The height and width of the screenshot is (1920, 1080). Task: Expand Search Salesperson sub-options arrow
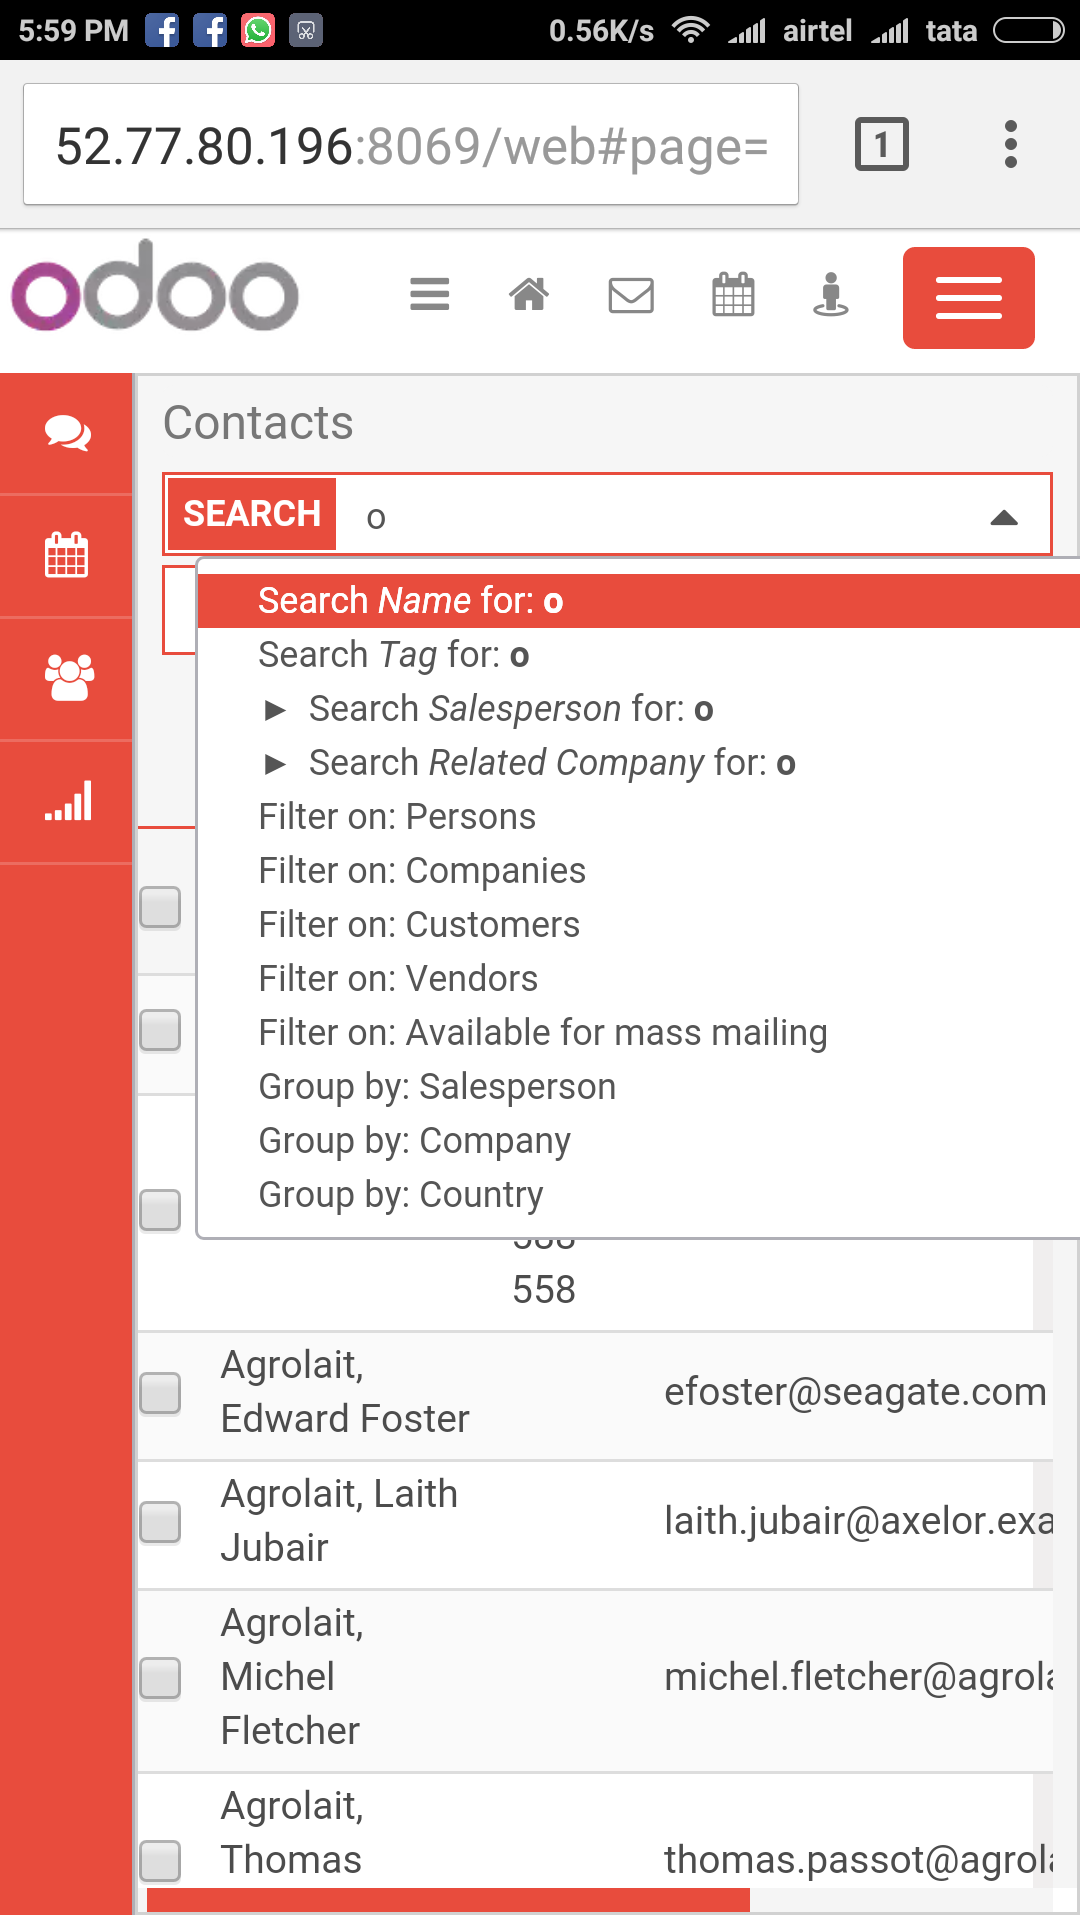pyautogui.click(x=275, y=710)
